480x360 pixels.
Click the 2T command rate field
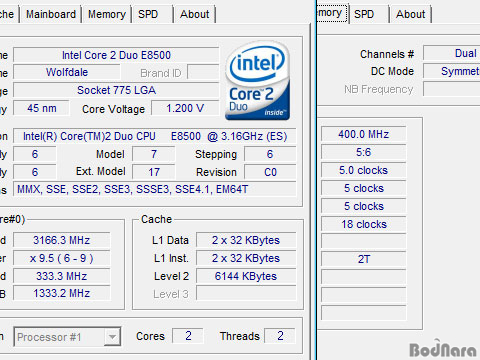coord(364,259)
